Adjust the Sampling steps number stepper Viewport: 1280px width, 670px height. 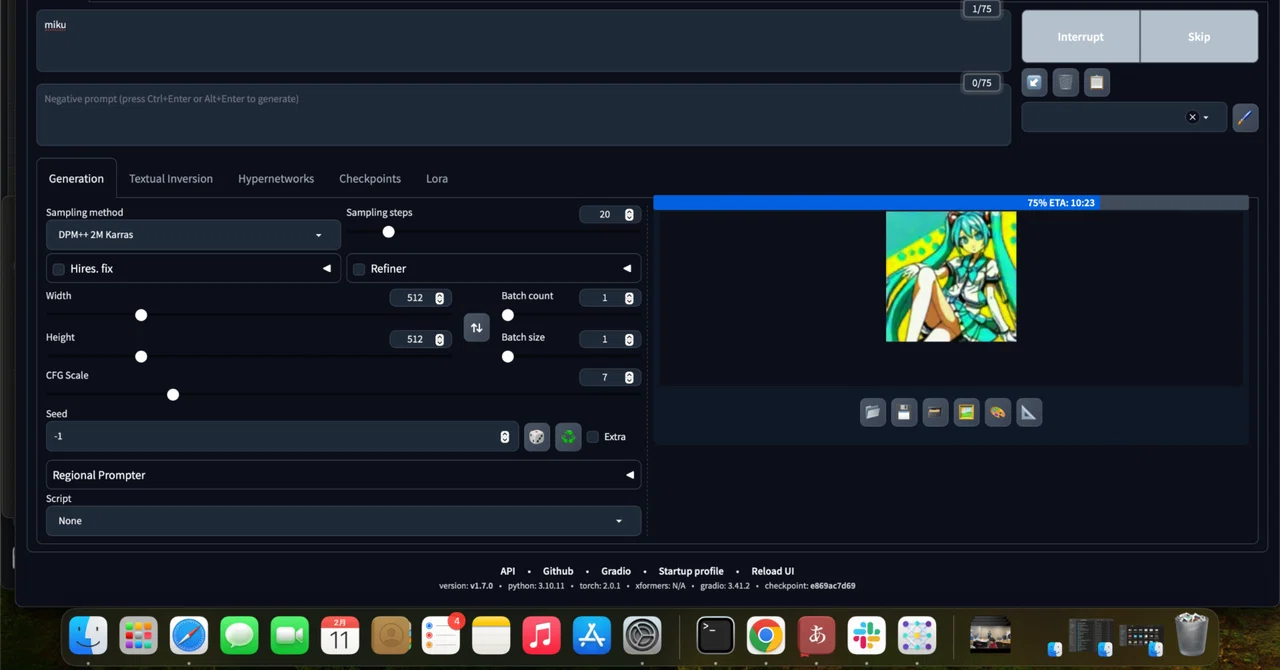(629, 214)
